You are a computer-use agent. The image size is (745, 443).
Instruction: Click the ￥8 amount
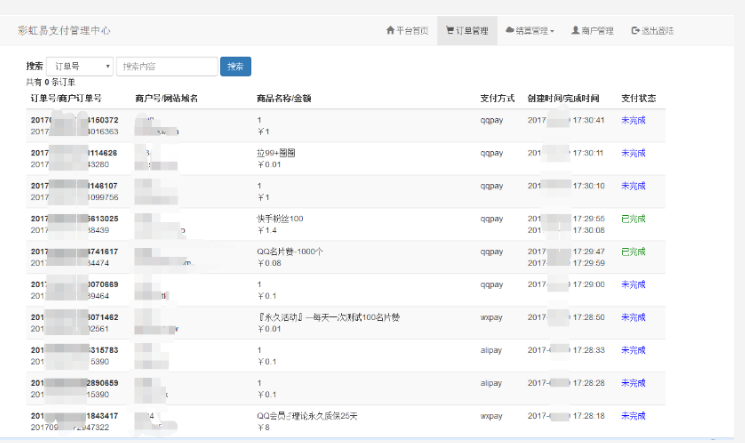tap(263, 427)
